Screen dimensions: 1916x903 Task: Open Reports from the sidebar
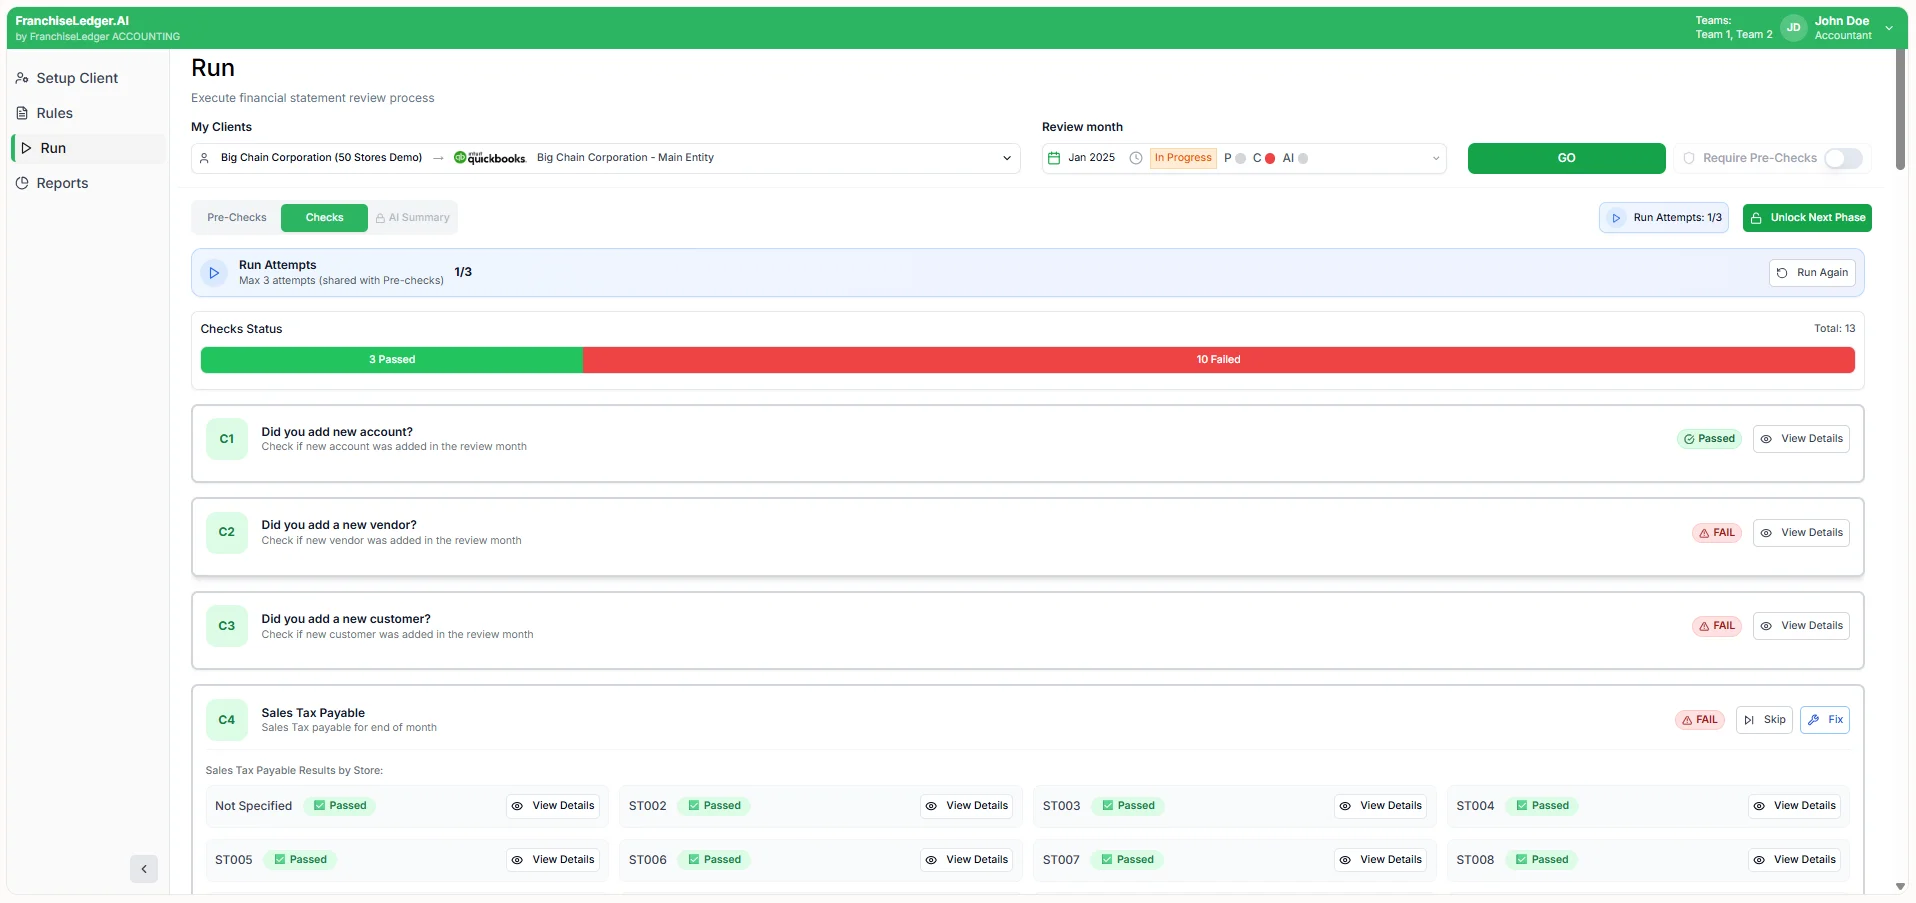[x=62, y=183]
